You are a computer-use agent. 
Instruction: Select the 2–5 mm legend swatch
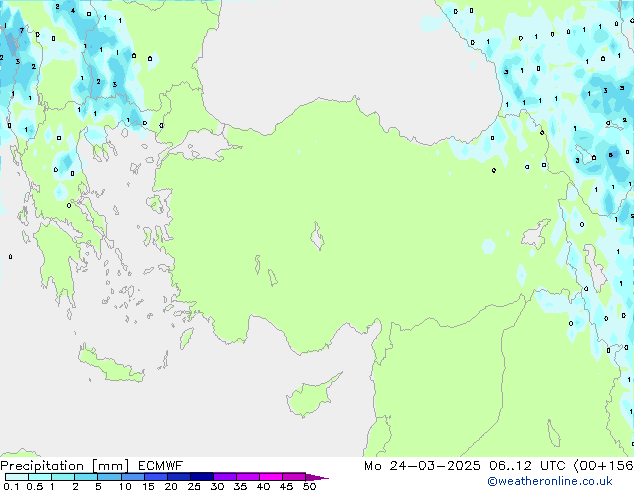pos(86,477)
